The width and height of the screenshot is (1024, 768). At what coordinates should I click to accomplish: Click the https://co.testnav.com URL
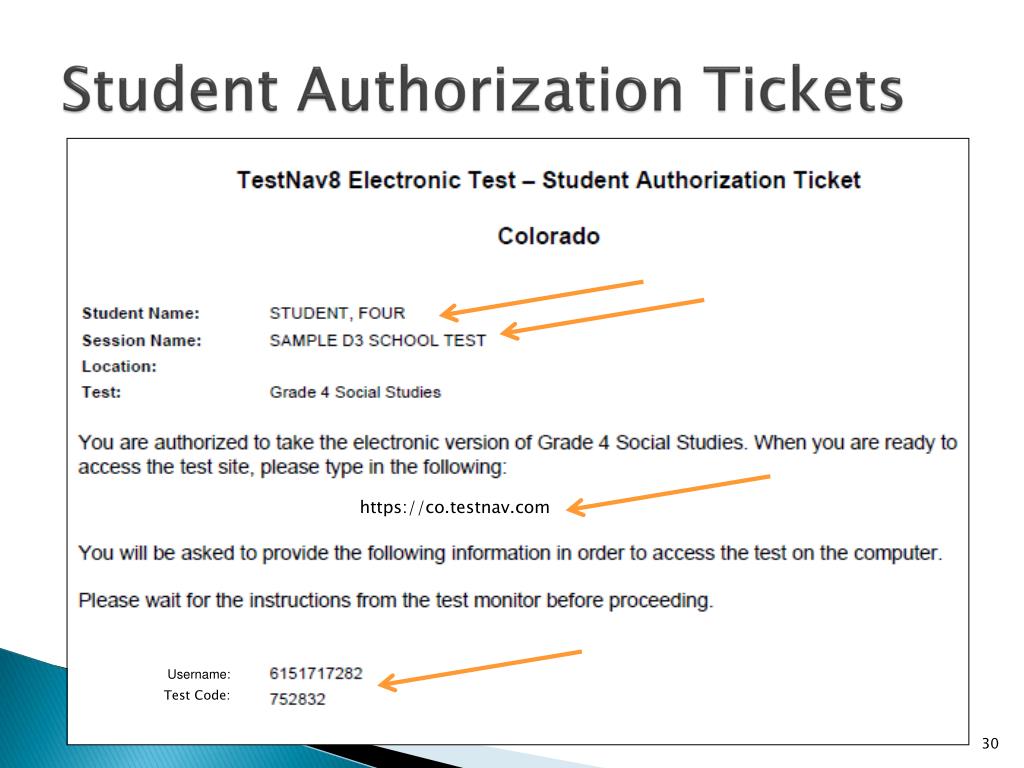455,507
